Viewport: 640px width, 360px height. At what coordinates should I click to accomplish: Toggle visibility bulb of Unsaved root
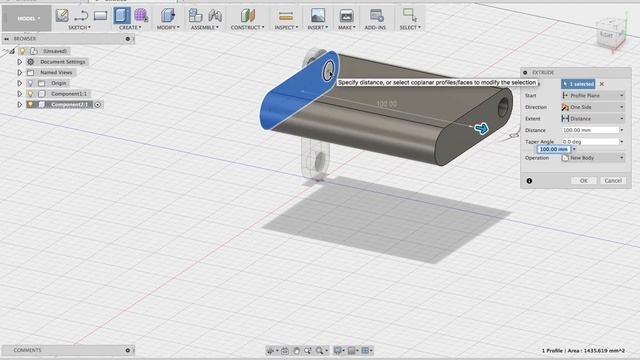click(x=22, y=51)
